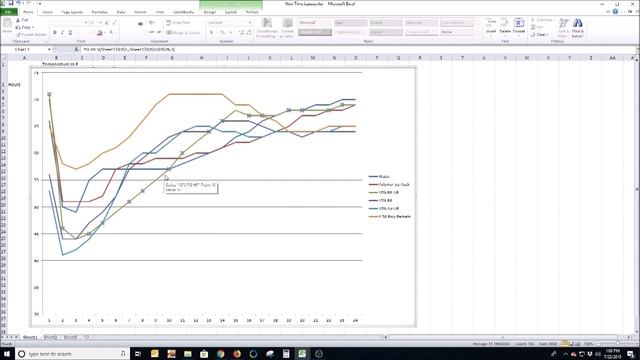Open Conditional Formatting in the ribbon

pos(266,28)
